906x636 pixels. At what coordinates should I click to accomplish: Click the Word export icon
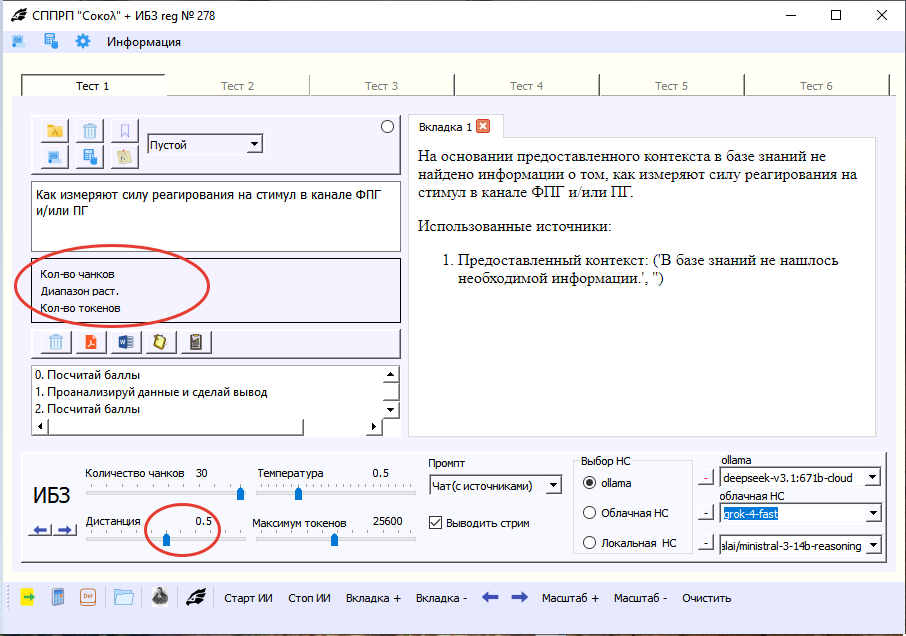coord(125,343)
